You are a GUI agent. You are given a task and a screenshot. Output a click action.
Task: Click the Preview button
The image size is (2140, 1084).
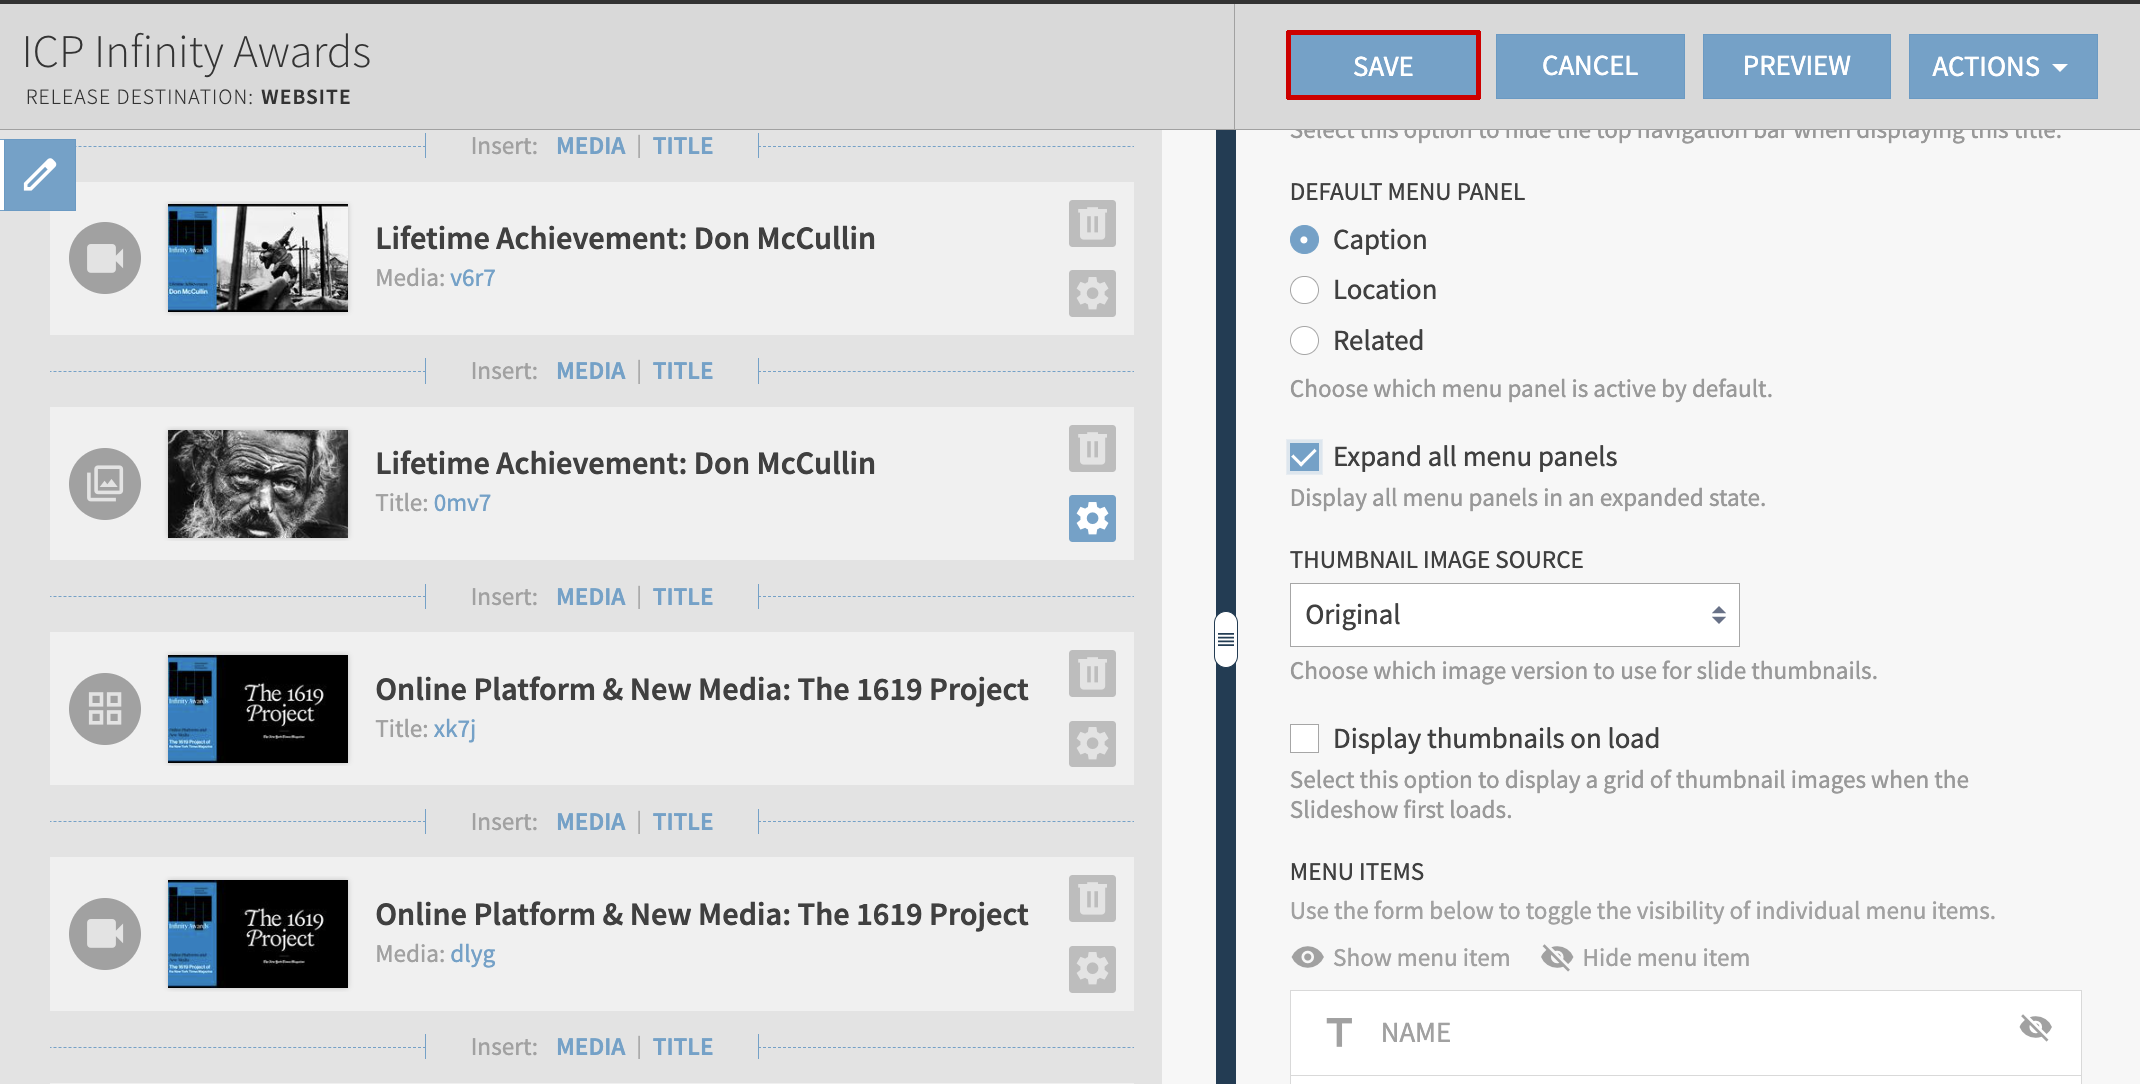[x=1796, y=66]
